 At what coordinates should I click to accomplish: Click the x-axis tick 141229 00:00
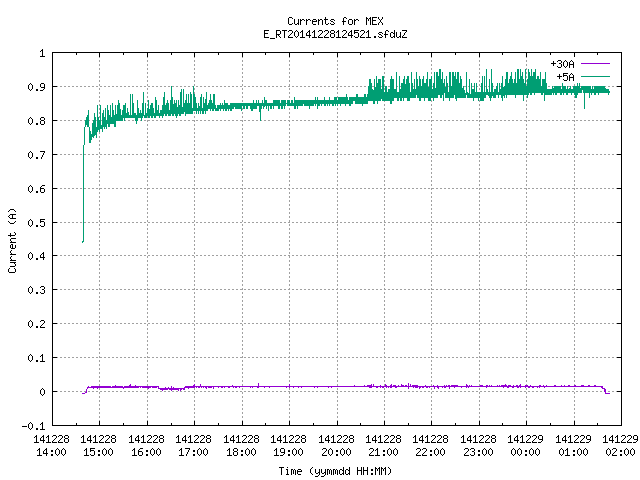click(x=525, y=445)
